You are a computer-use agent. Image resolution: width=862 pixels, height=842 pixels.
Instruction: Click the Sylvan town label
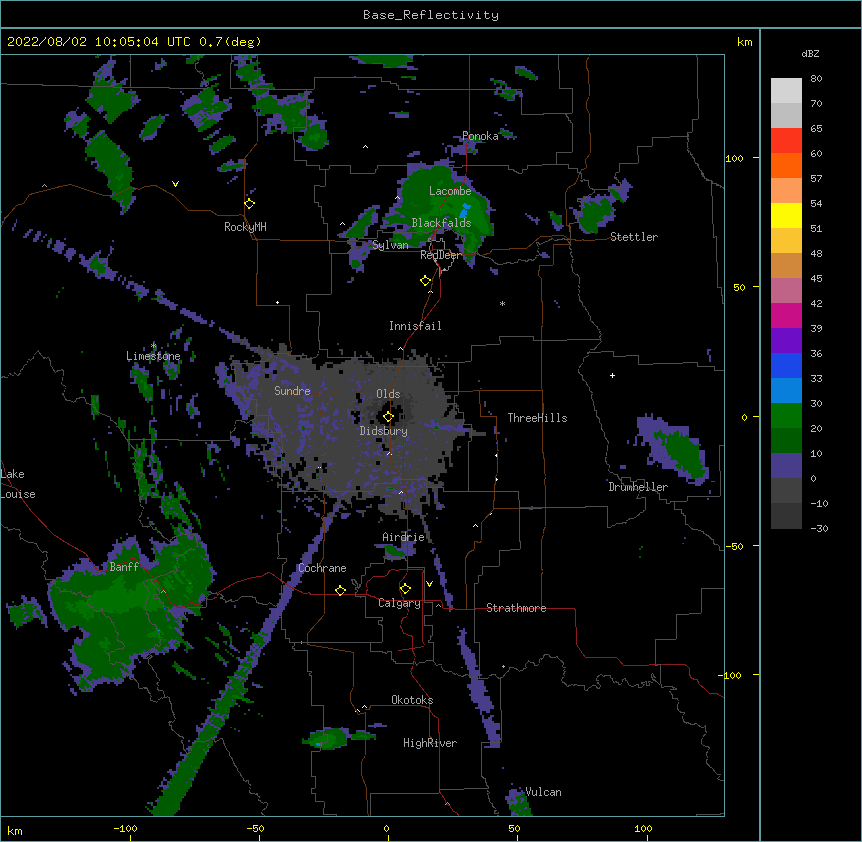click(x=390, y=245)
